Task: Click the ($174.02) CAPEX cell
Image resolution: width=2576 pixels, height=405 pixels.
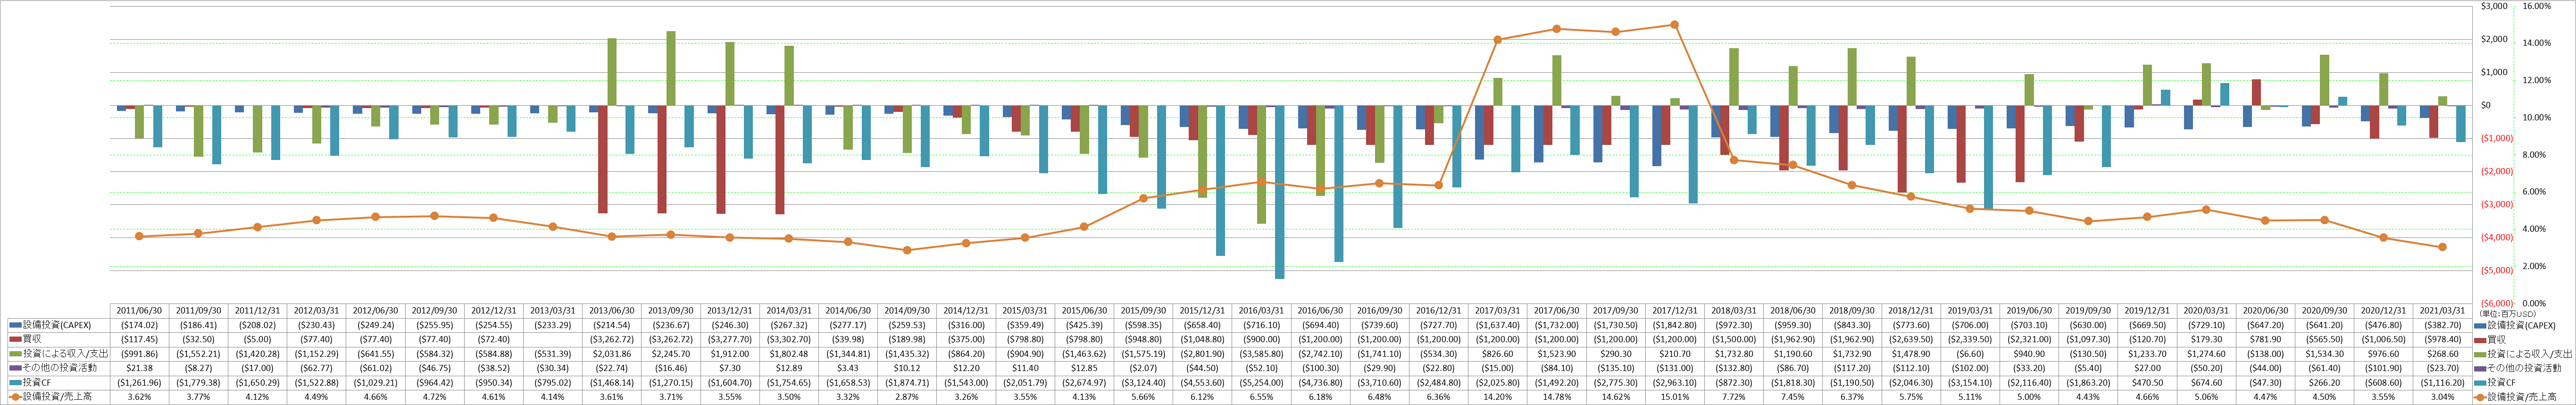Action: (139, 325)
